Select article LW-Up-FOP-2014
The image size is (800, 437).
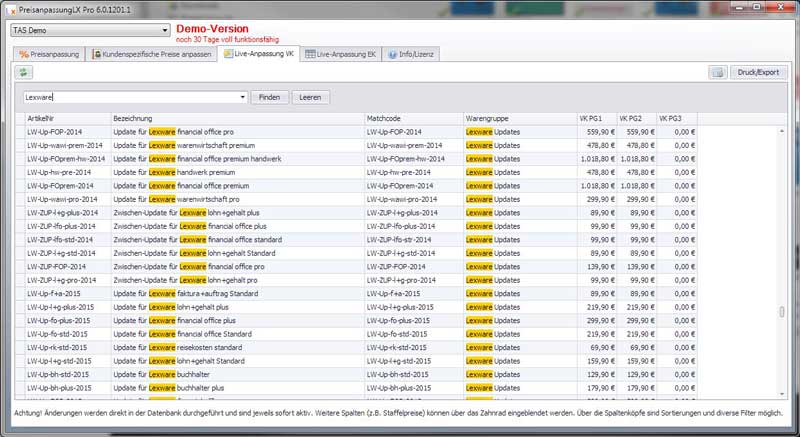[53, 132]
